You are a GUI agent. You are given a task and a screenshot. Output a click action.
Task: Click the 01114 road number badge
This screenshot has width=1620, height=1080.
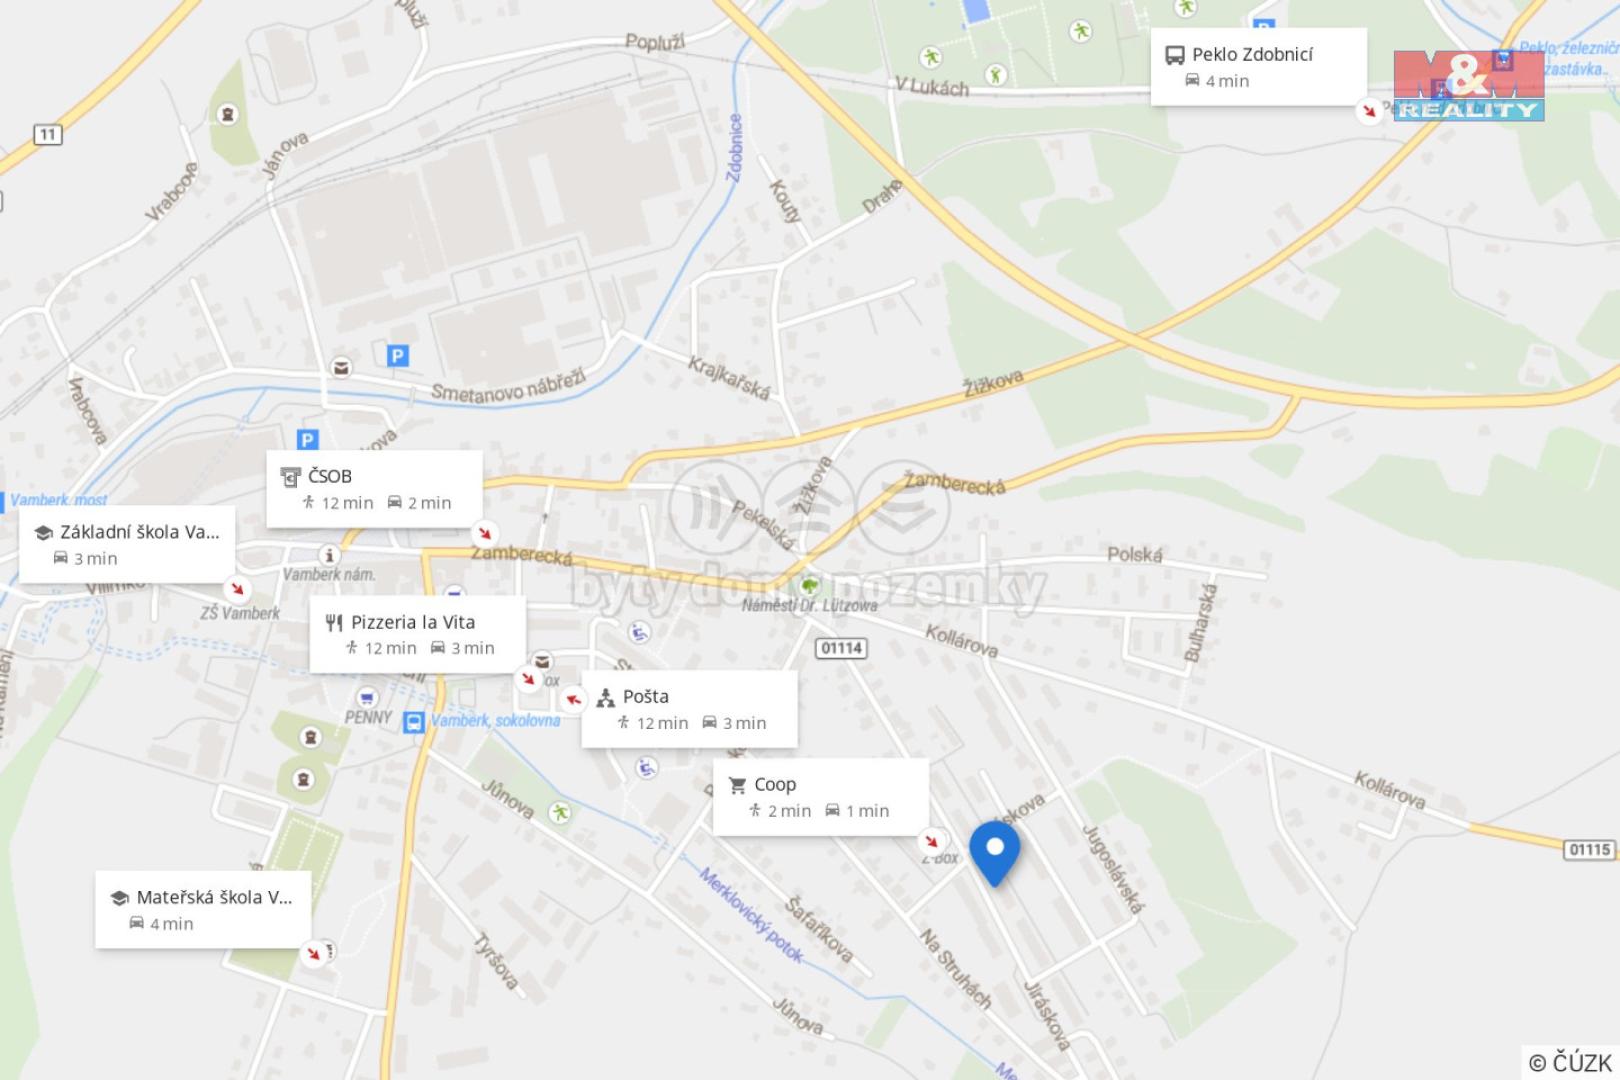click(841, 648)
